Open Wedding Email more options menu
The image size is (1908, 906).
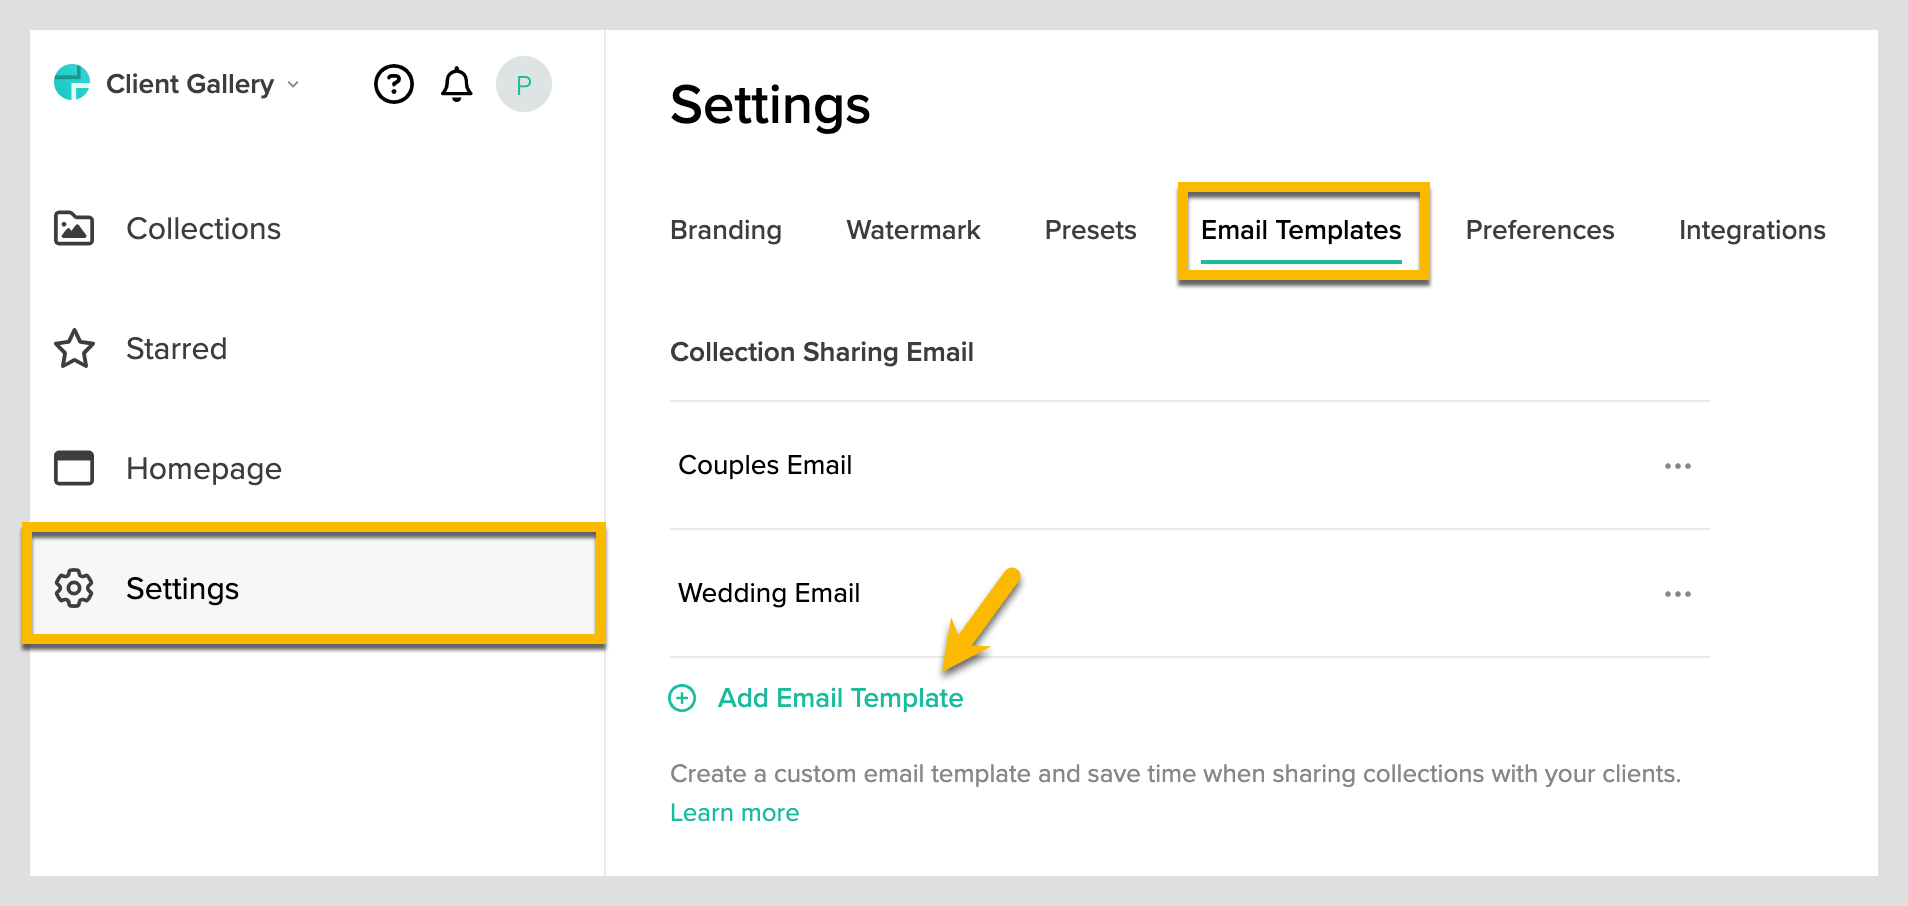(x=1677, y=594)
